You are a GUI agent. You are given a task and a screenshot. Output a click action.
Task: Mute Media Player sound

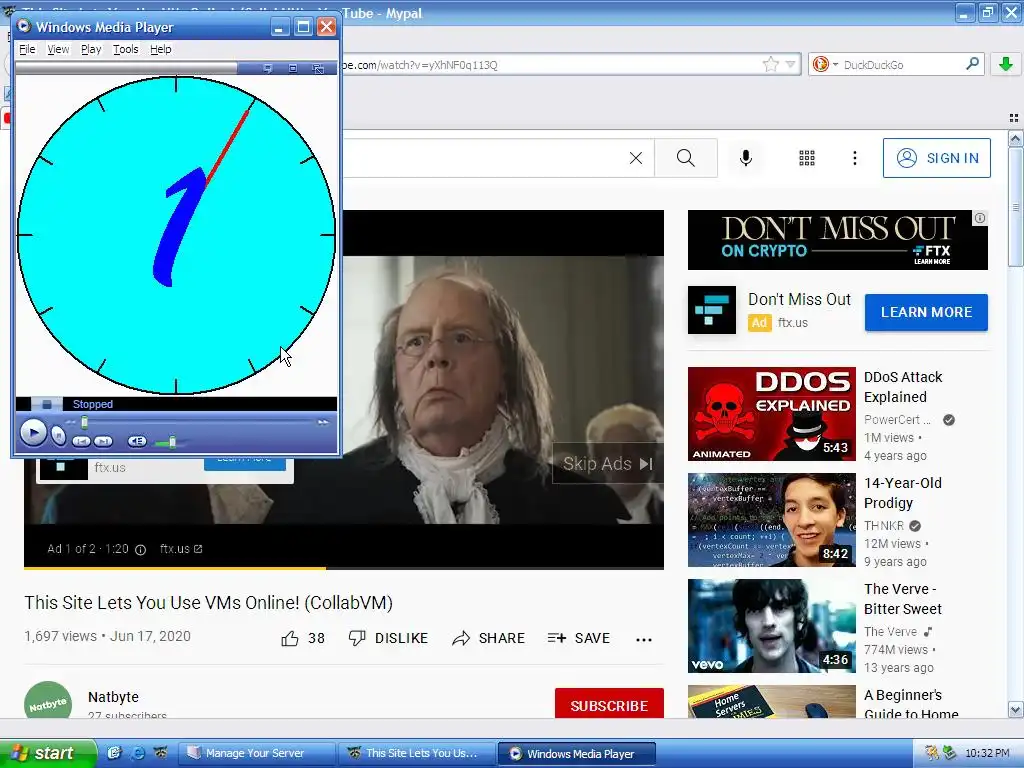pos(136,441)
